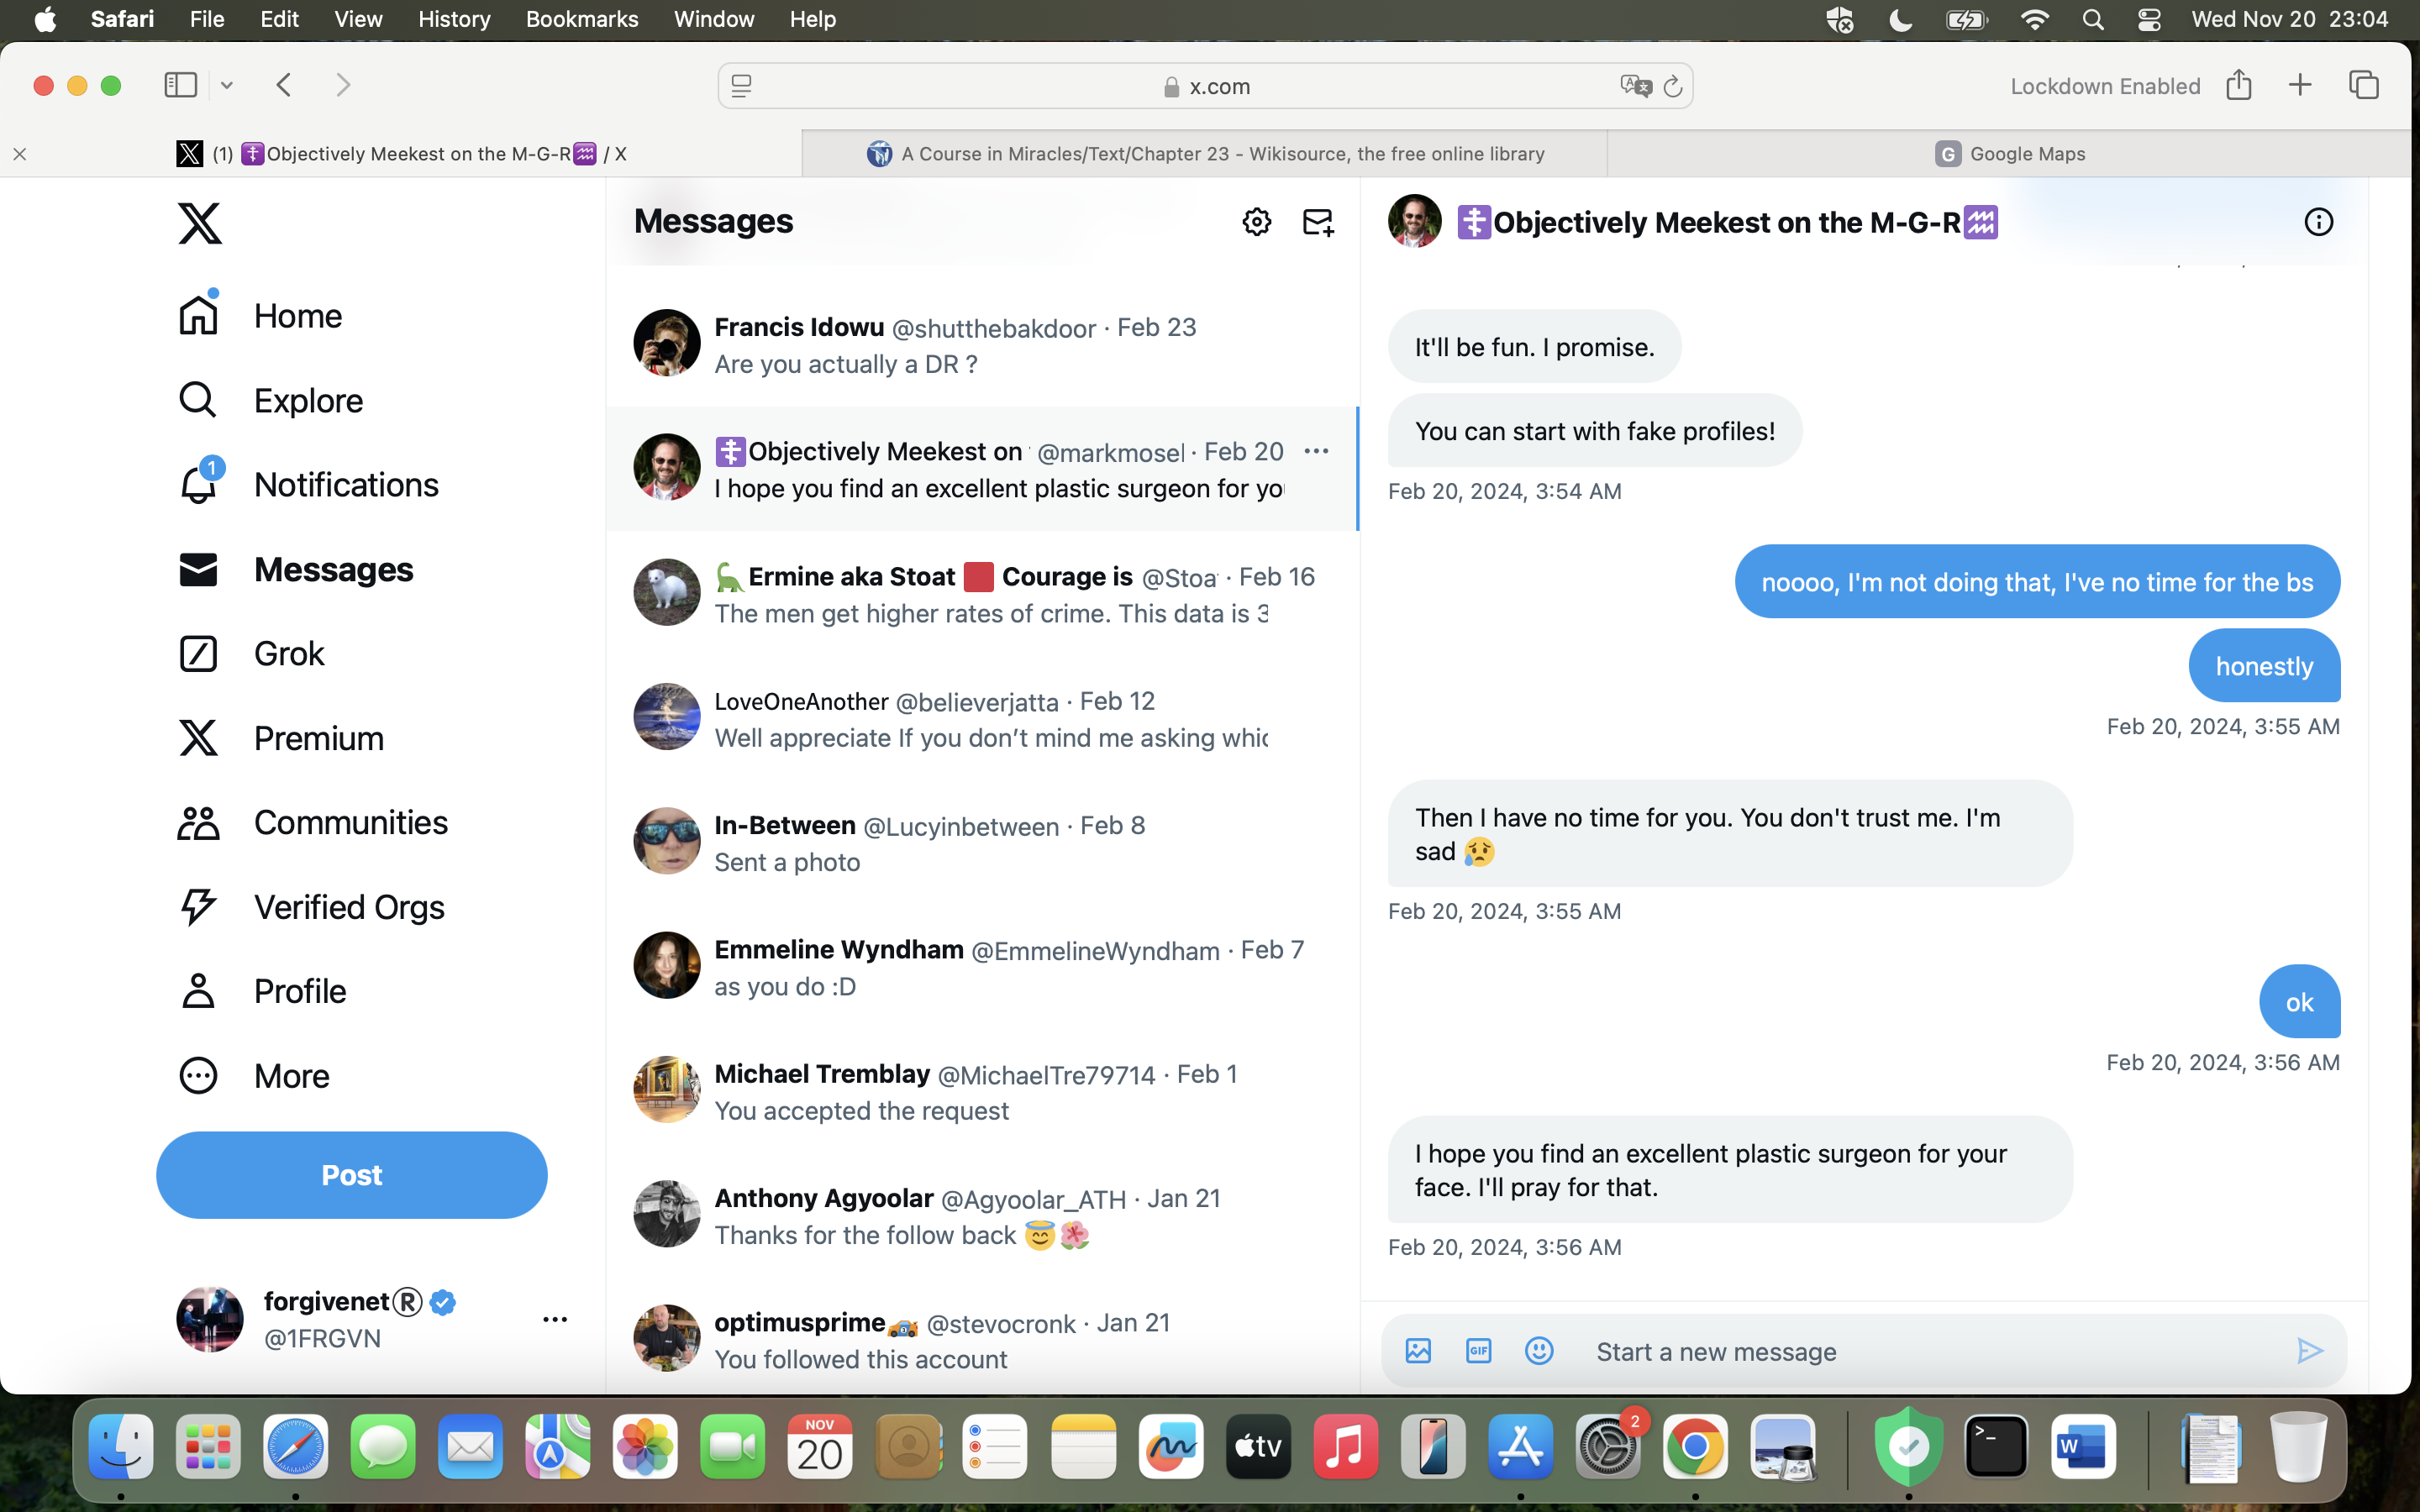
Task: Open Profile page from sidebar
Action: (x=262, y=992)
